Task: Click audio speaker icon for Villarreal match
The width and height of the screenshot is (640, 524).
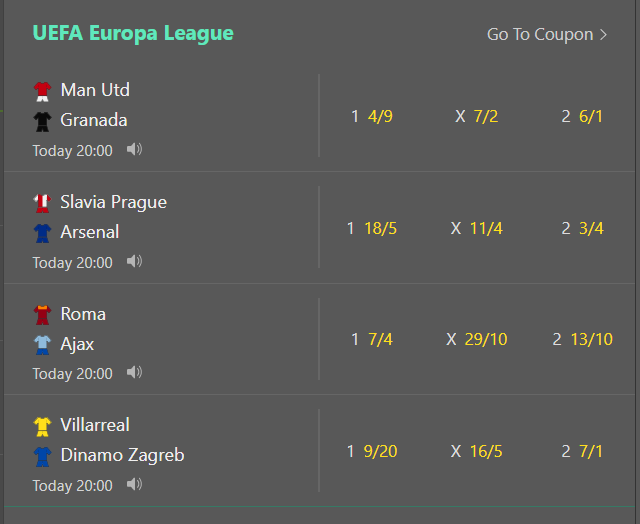Action: [134, 484]
